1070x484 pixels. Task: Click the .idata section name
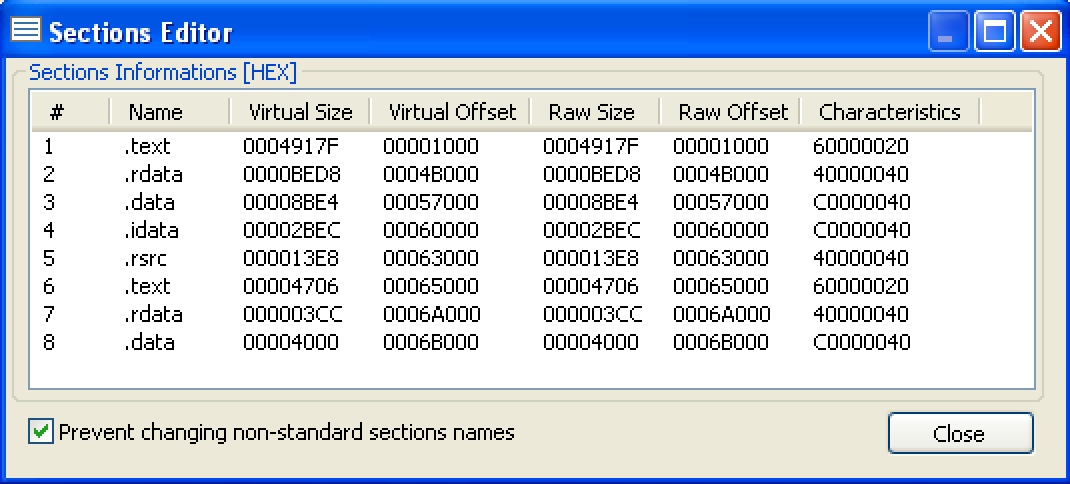pos(151,230)
